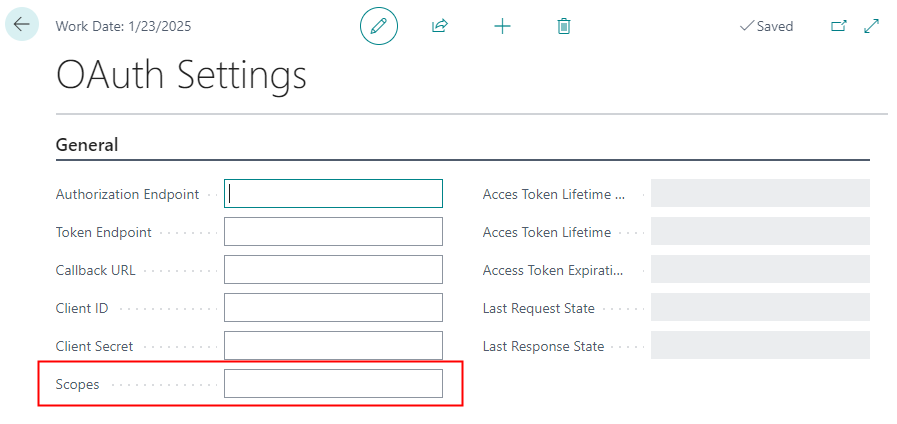
Task: Click the Client ID input
Action: (x=333, y=308)
